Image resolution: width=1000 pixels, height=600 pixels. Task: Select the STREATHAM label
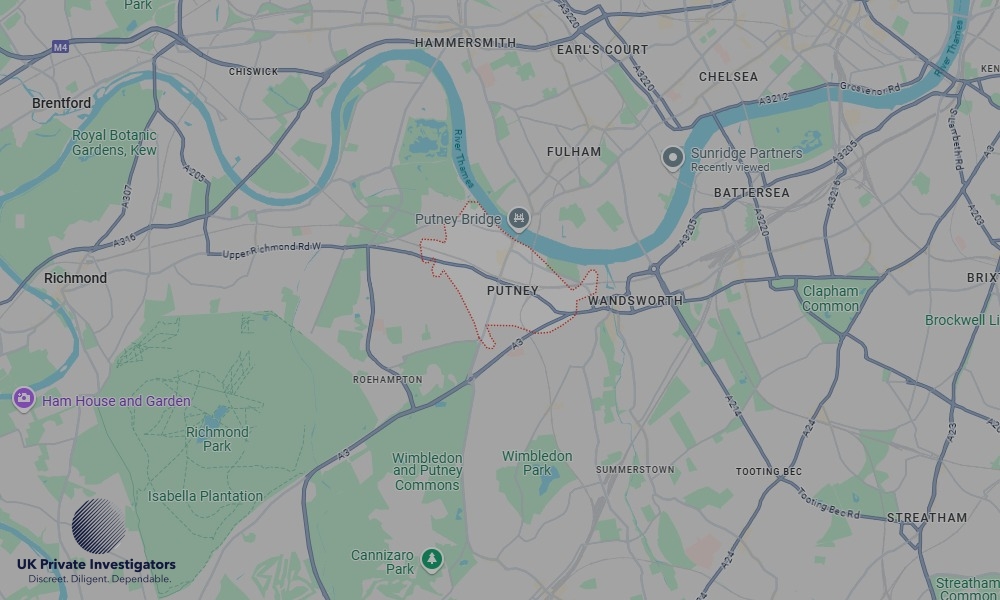pos(927,518)
